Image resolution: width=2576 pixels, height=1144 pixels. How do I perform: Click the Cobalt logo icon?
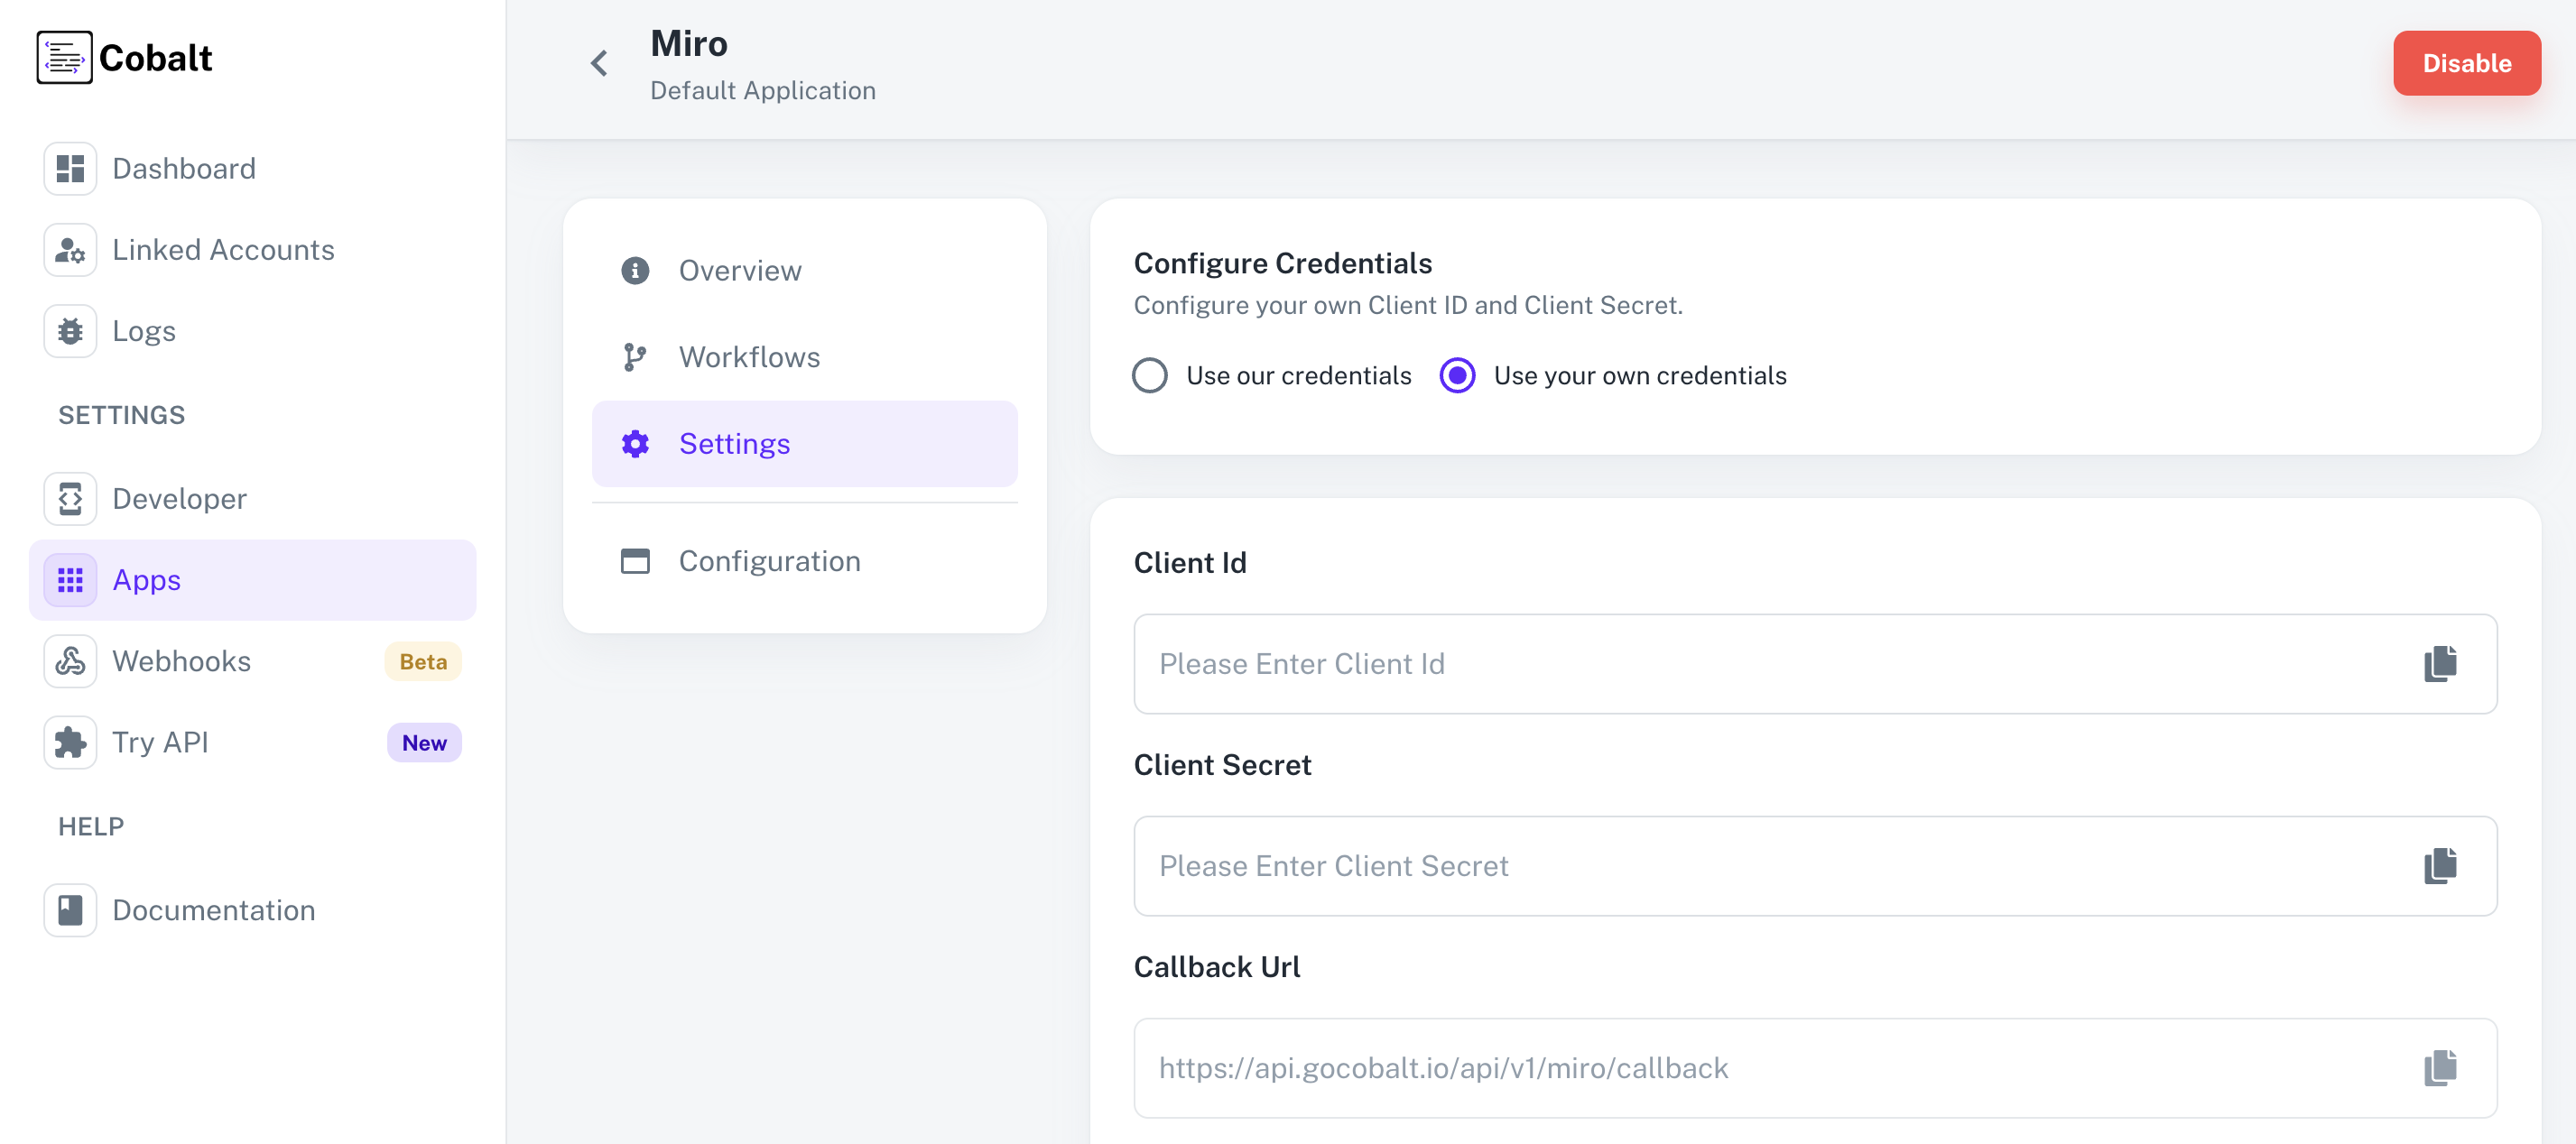point(63,57)
